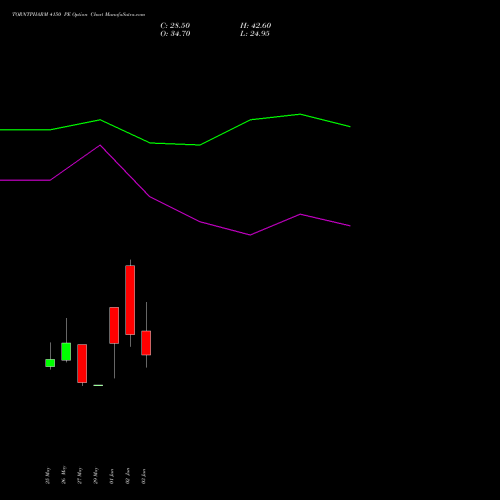
Task: Click the 26 May date label
Action: click(x=64, y=475)
